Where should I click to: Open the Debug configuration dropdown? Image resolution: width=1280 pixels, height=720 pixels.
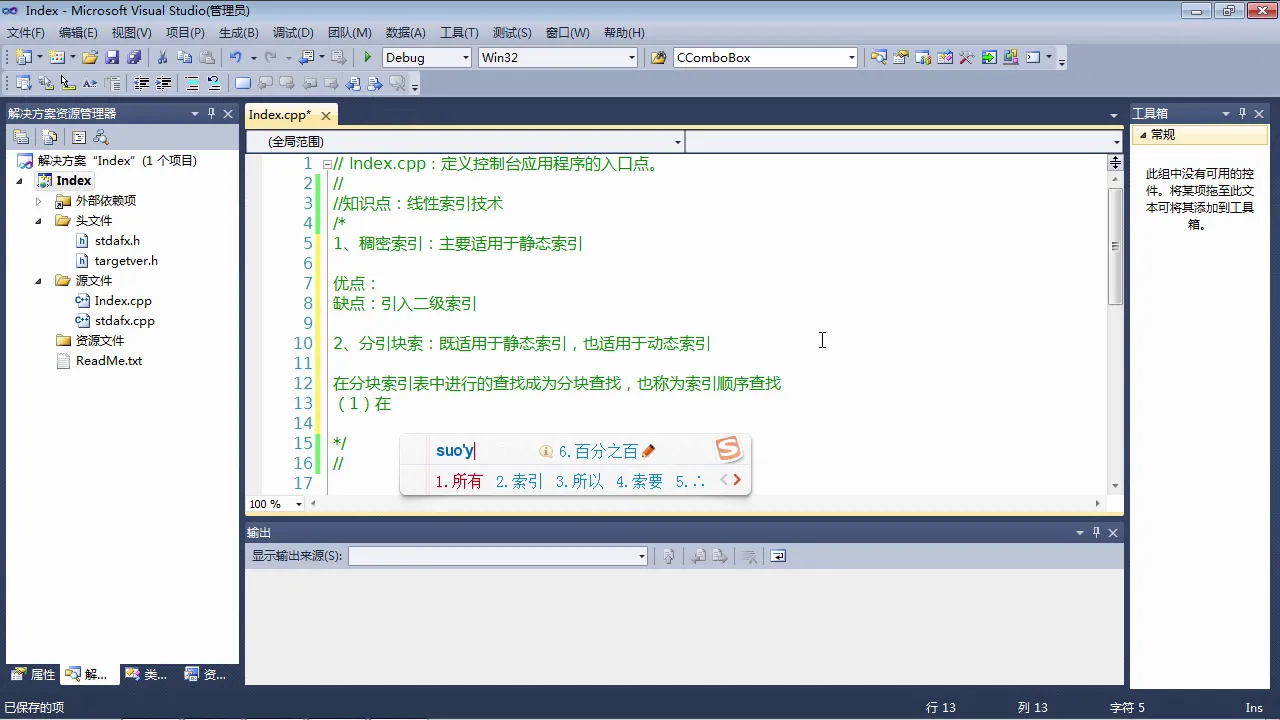(x=466, y=58)
